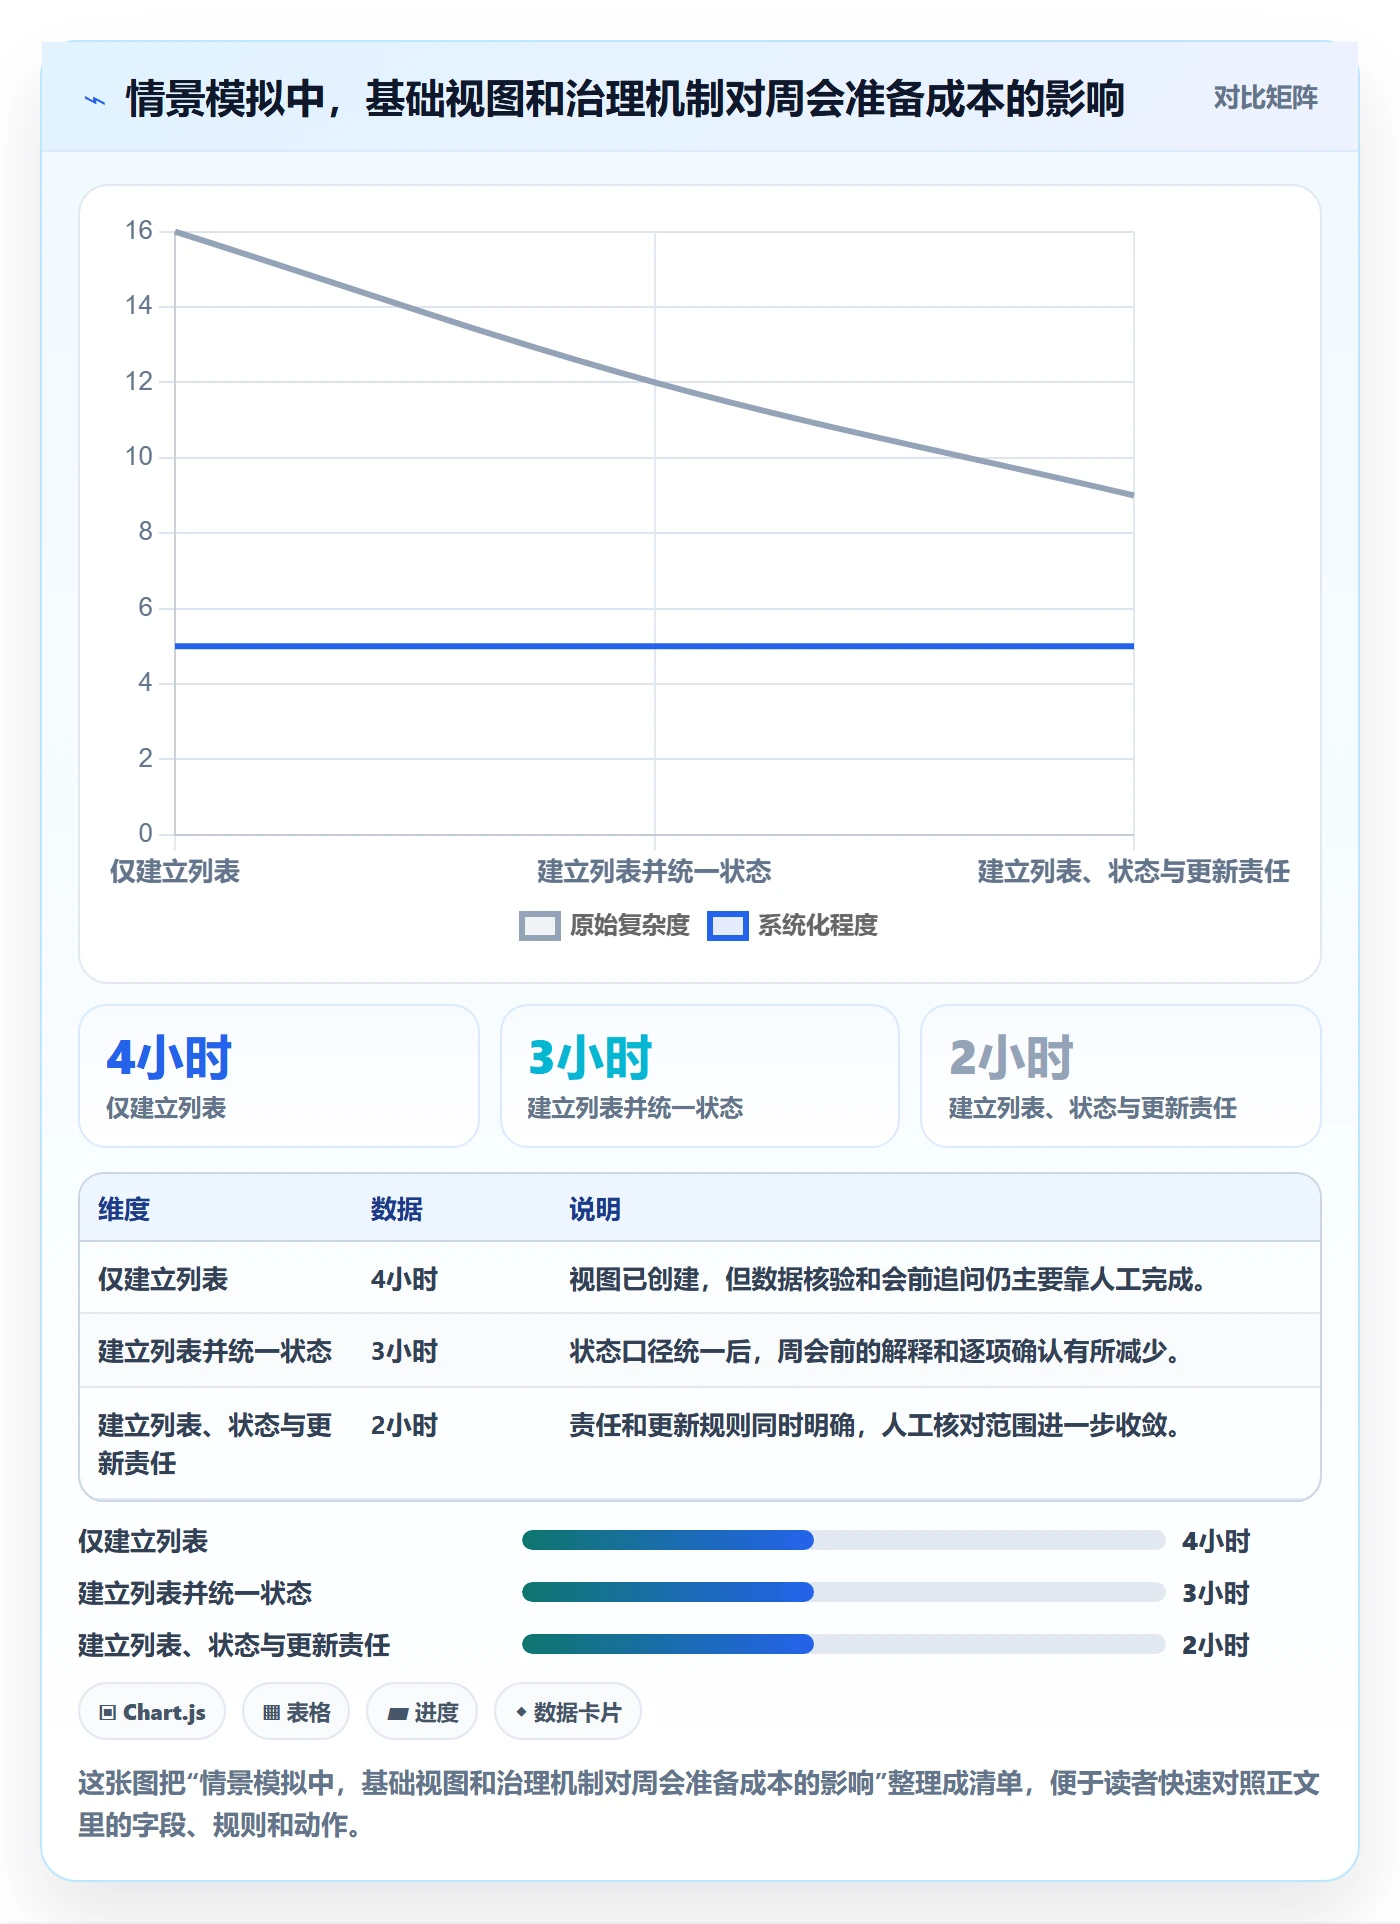The height and width of the screenshot is (1924, 1400).
Task: Click the 说明 column header
Action: 595,1209
